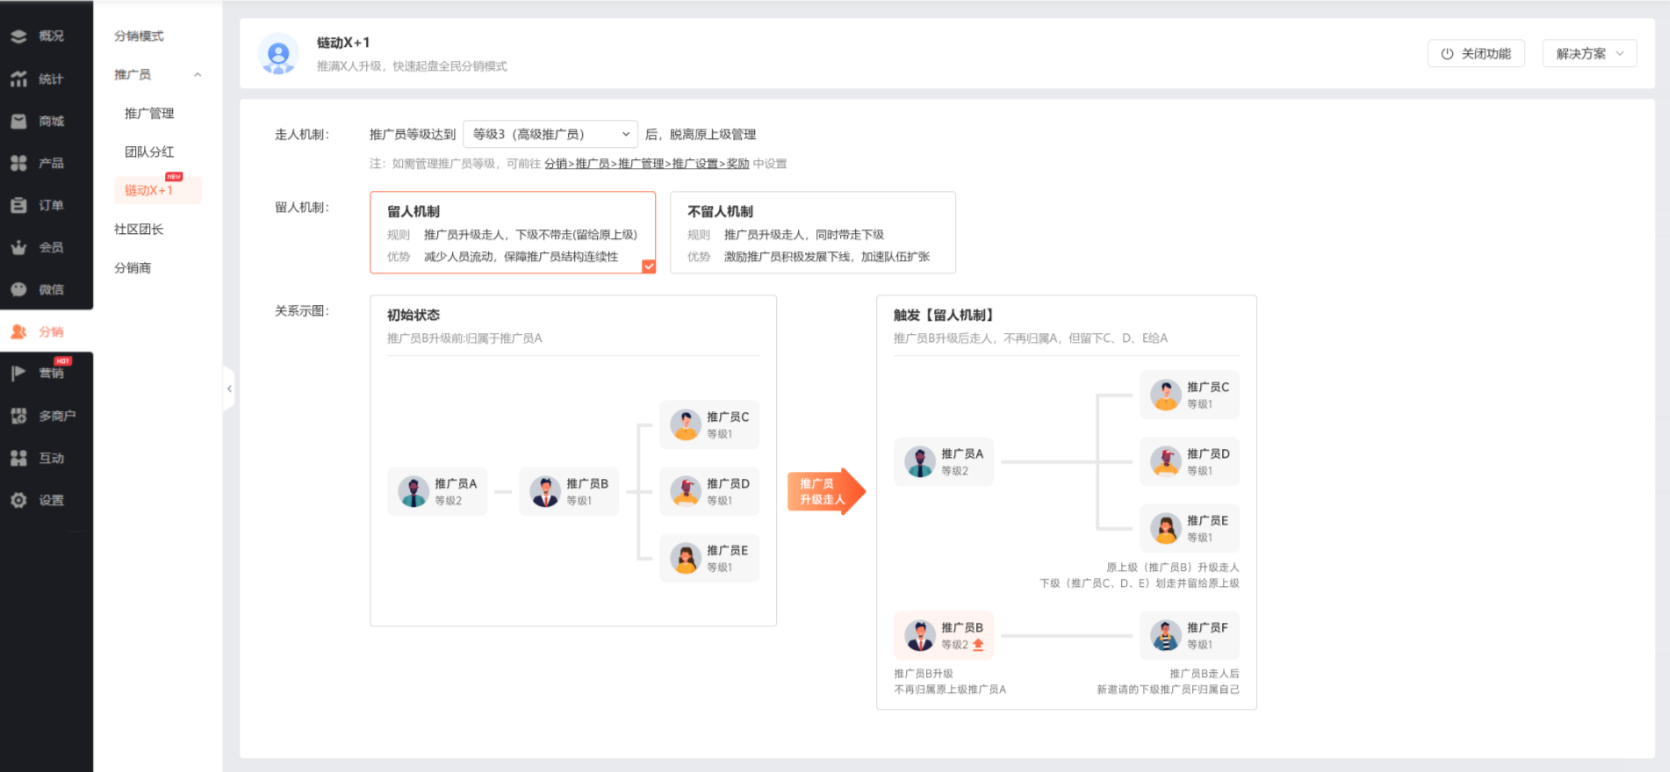The image size is (1670, 772).
Task: Open the 等级3 (高级推广员) level dropdown
Action: (551, 134)
